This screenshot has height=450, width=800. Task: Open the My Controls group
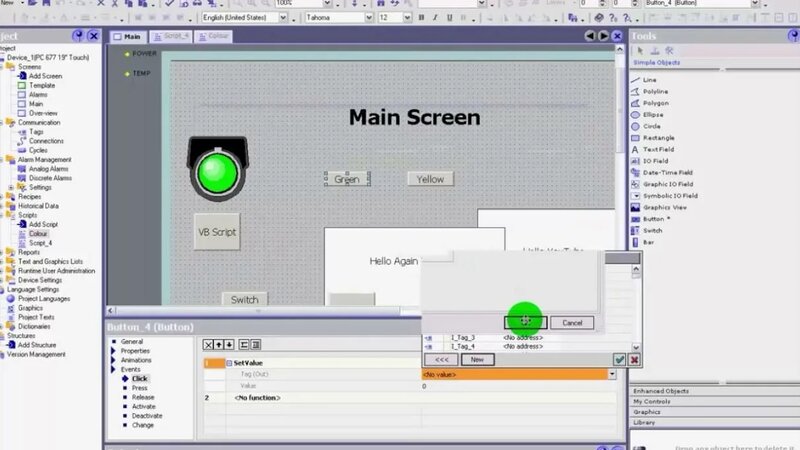pos(714,402)
